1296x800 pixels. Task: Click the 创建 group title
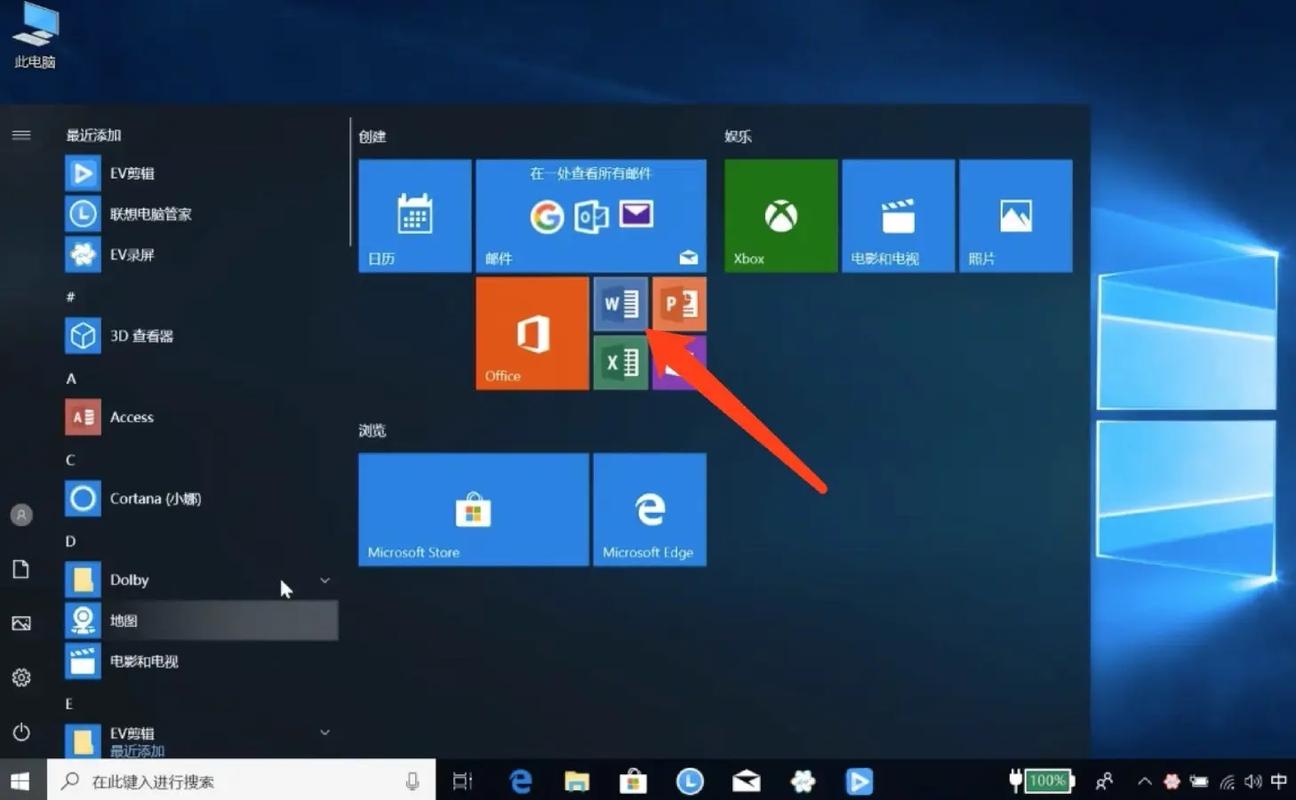[373, 136]
